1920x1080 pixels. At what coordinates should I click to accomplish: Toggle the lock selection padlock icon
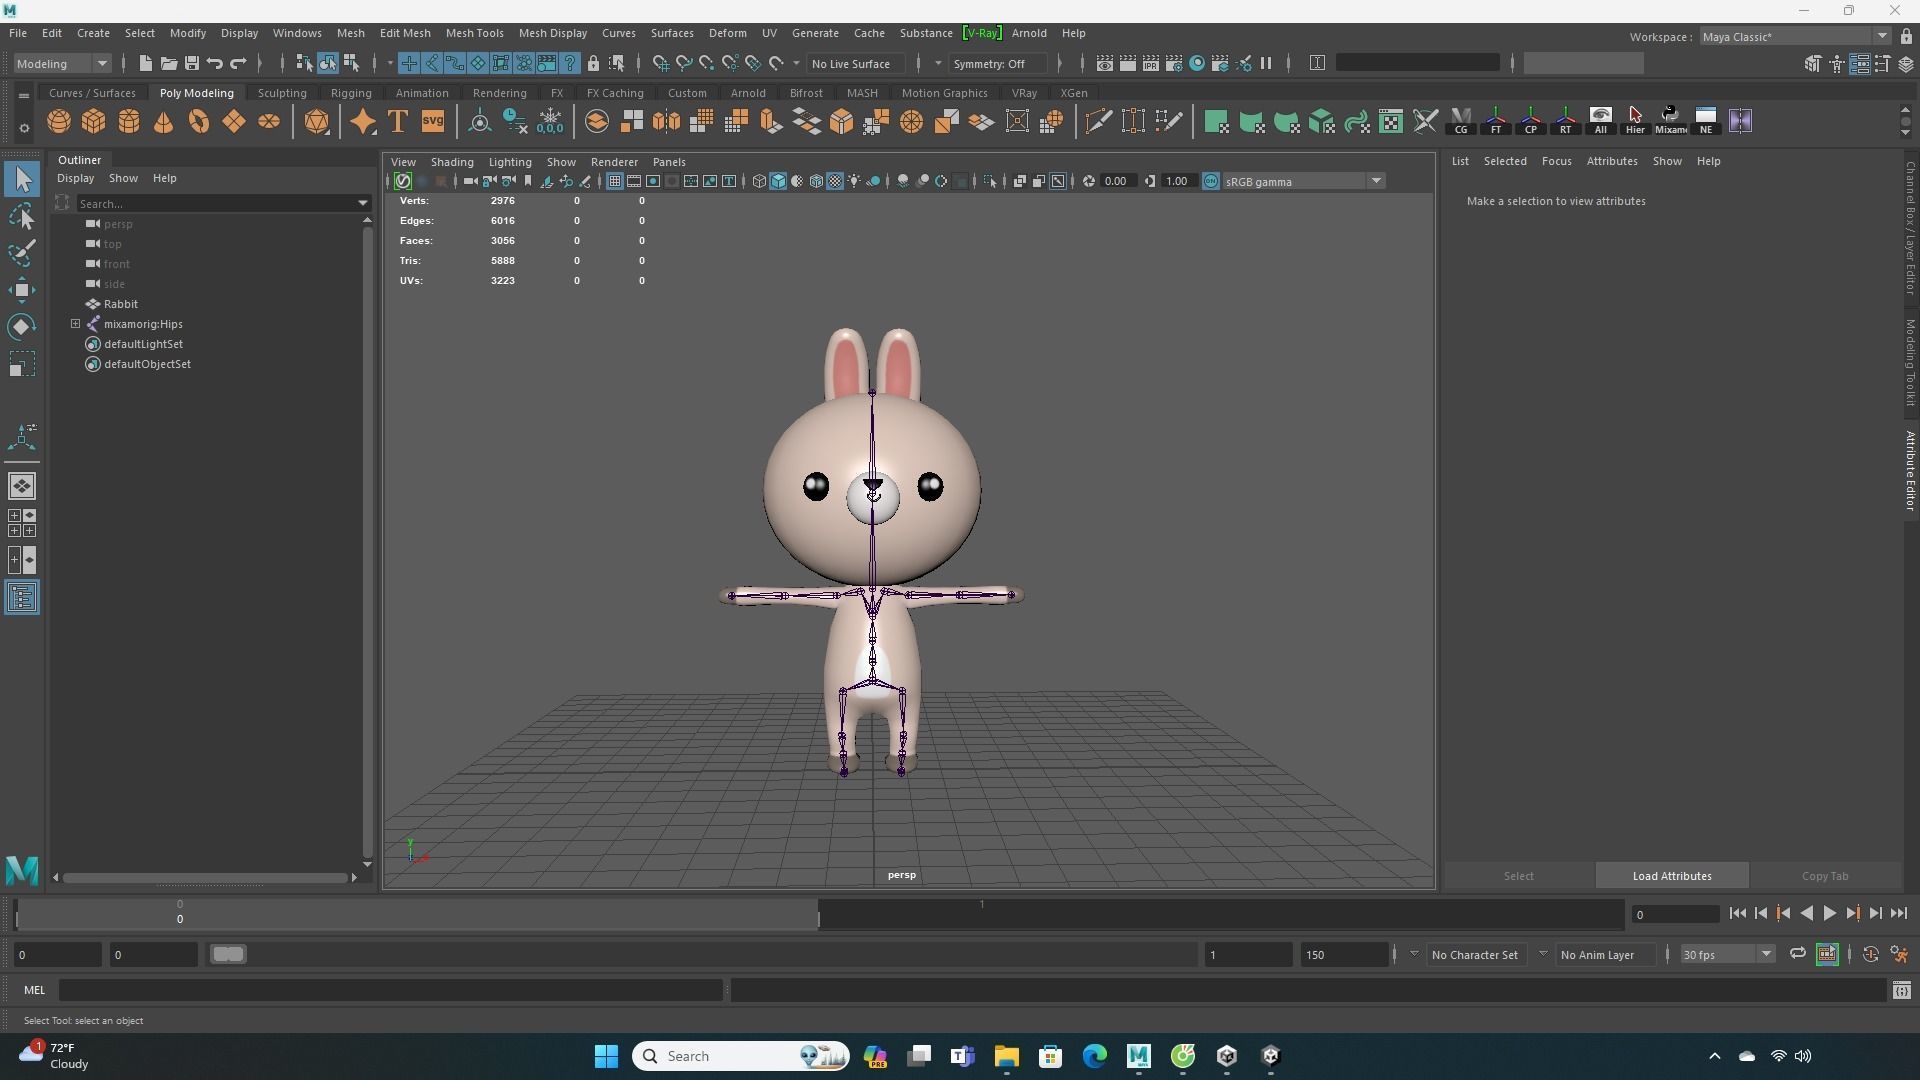(593, 63)
